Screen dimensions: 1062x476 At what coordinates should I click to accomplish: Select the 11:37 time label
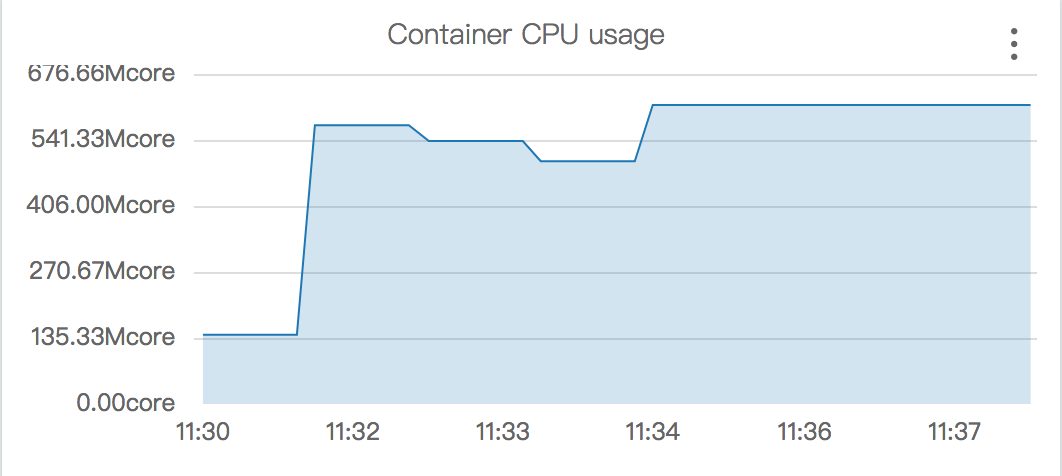coord(954,433)
